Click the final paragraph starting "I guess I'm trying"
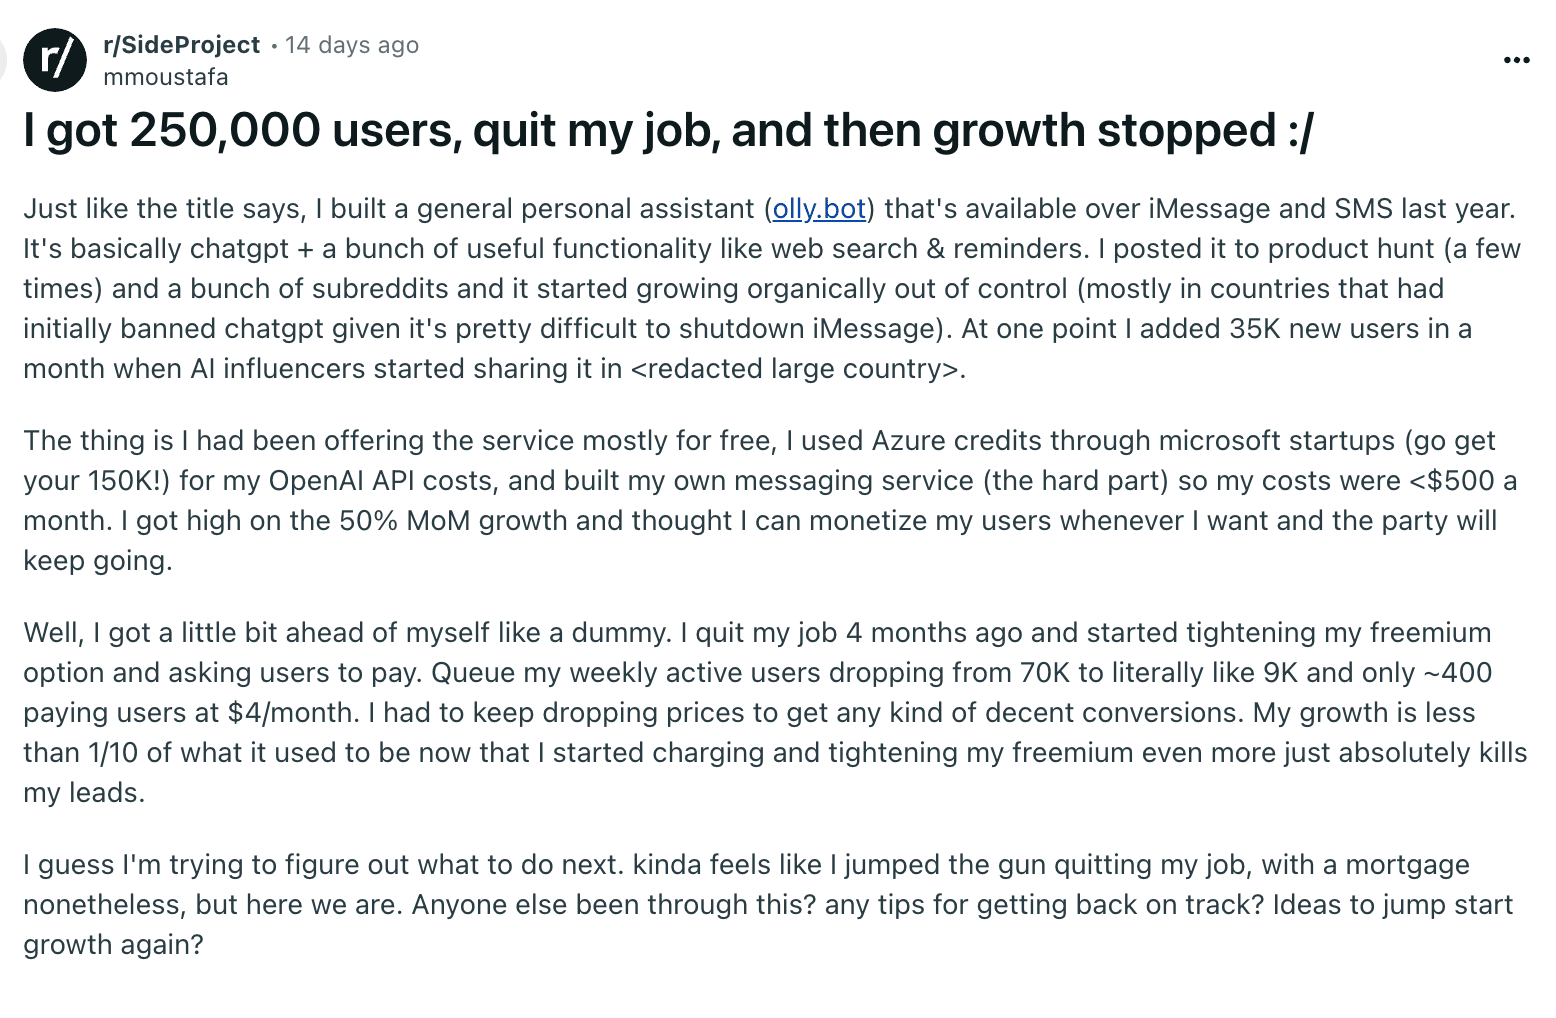1556x1018 pixels. 770,904
